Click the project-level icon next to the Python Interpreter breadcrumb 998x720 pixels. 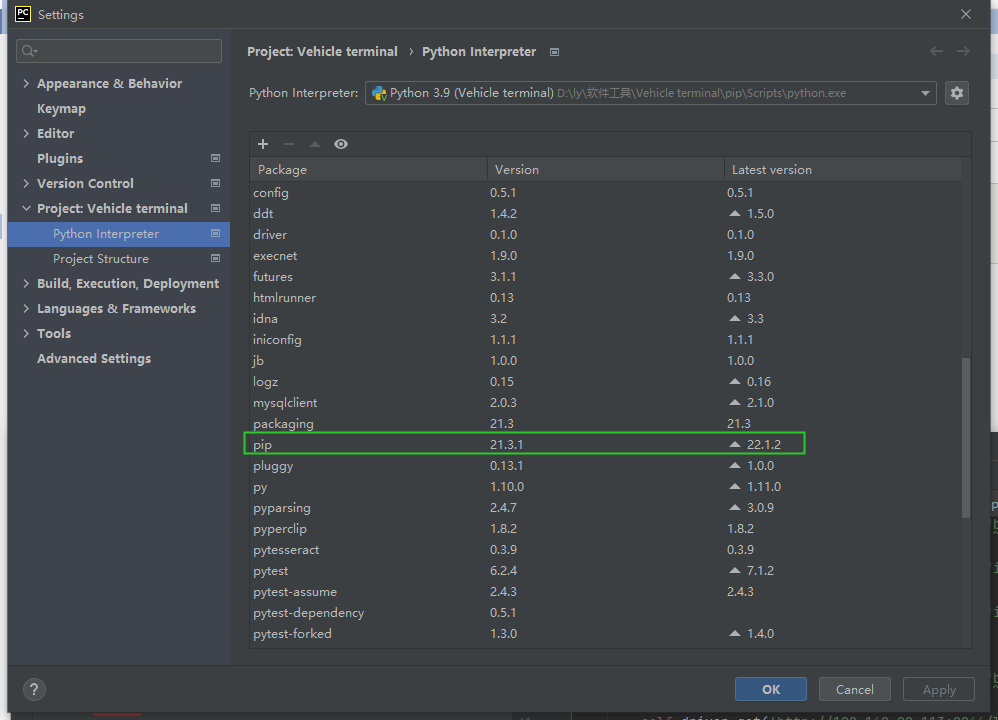(x=555, y=52)
